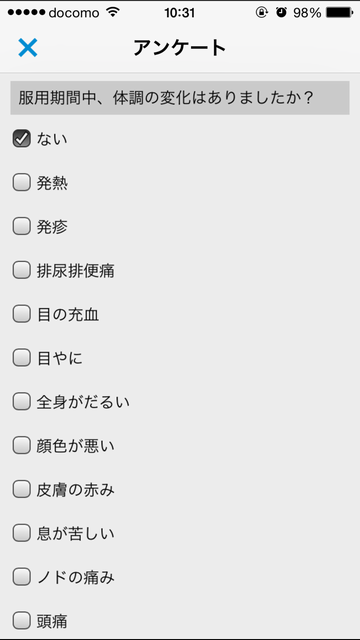
Task: Enable the ノドの痛み checkbox
Action: (22, 577)
